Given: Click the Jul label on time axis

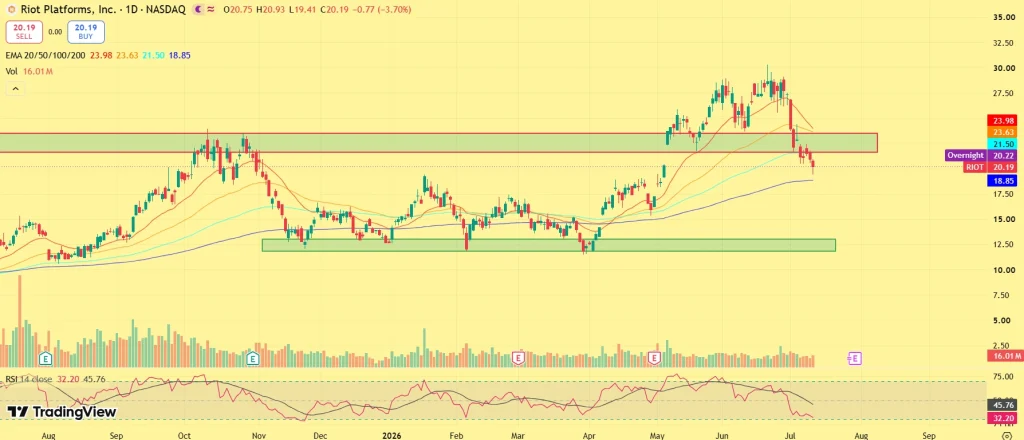Looking at the screenshot, I should (x=791, y=434).
